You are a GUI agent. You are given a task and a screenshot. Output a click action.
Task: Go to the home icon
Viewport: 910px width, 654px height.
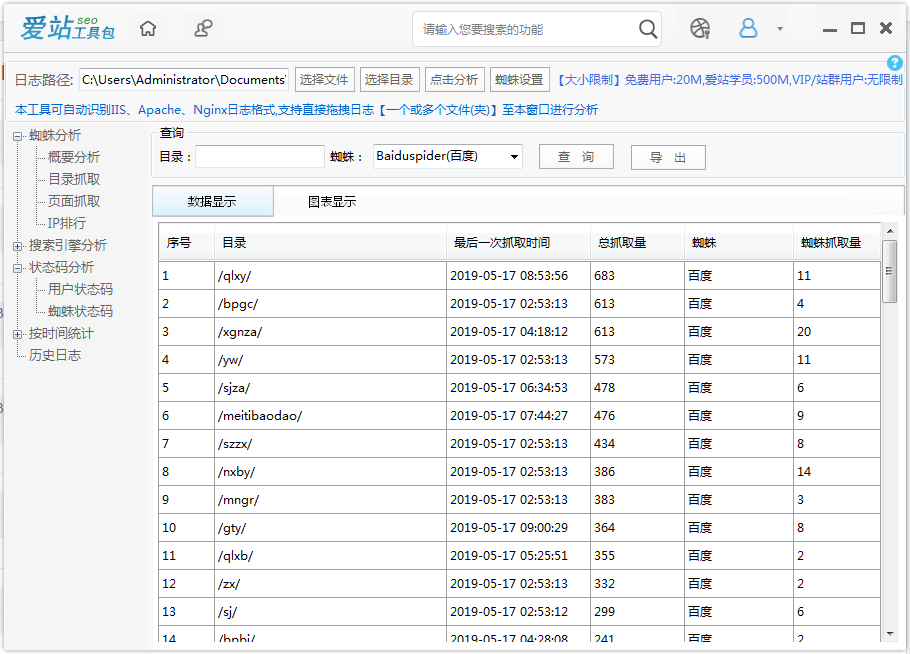coord(148,28)
